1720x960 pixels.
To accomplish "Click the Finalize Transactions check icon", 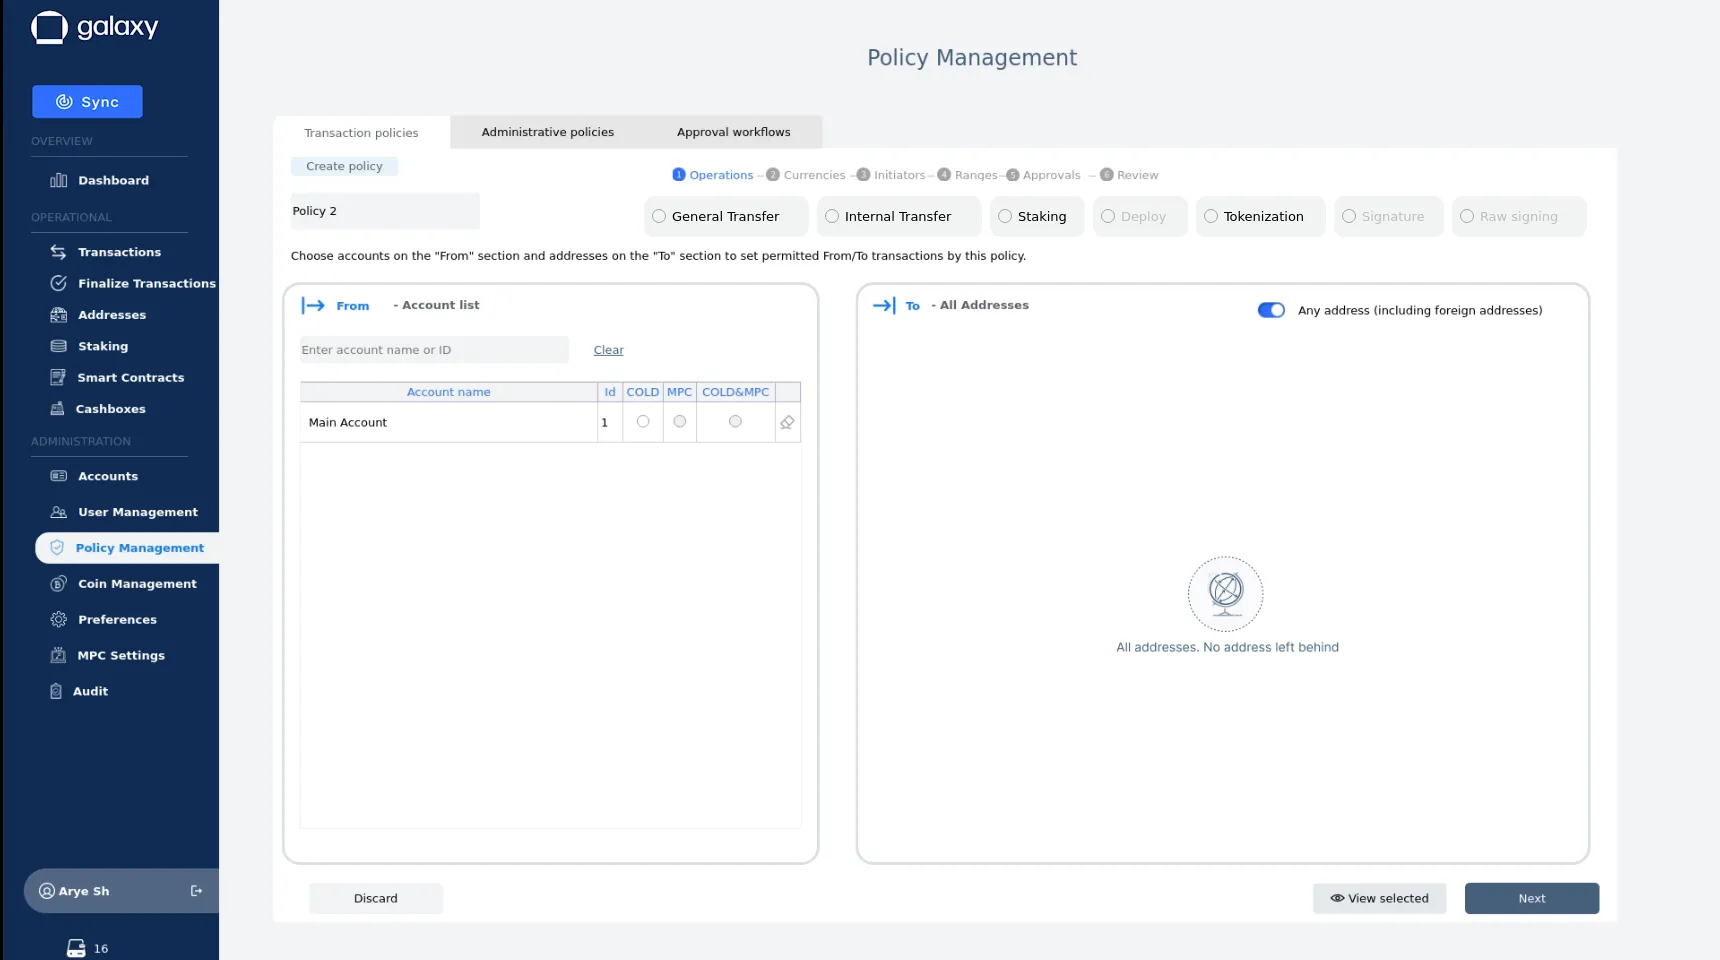I will click(x=59, y=283).
